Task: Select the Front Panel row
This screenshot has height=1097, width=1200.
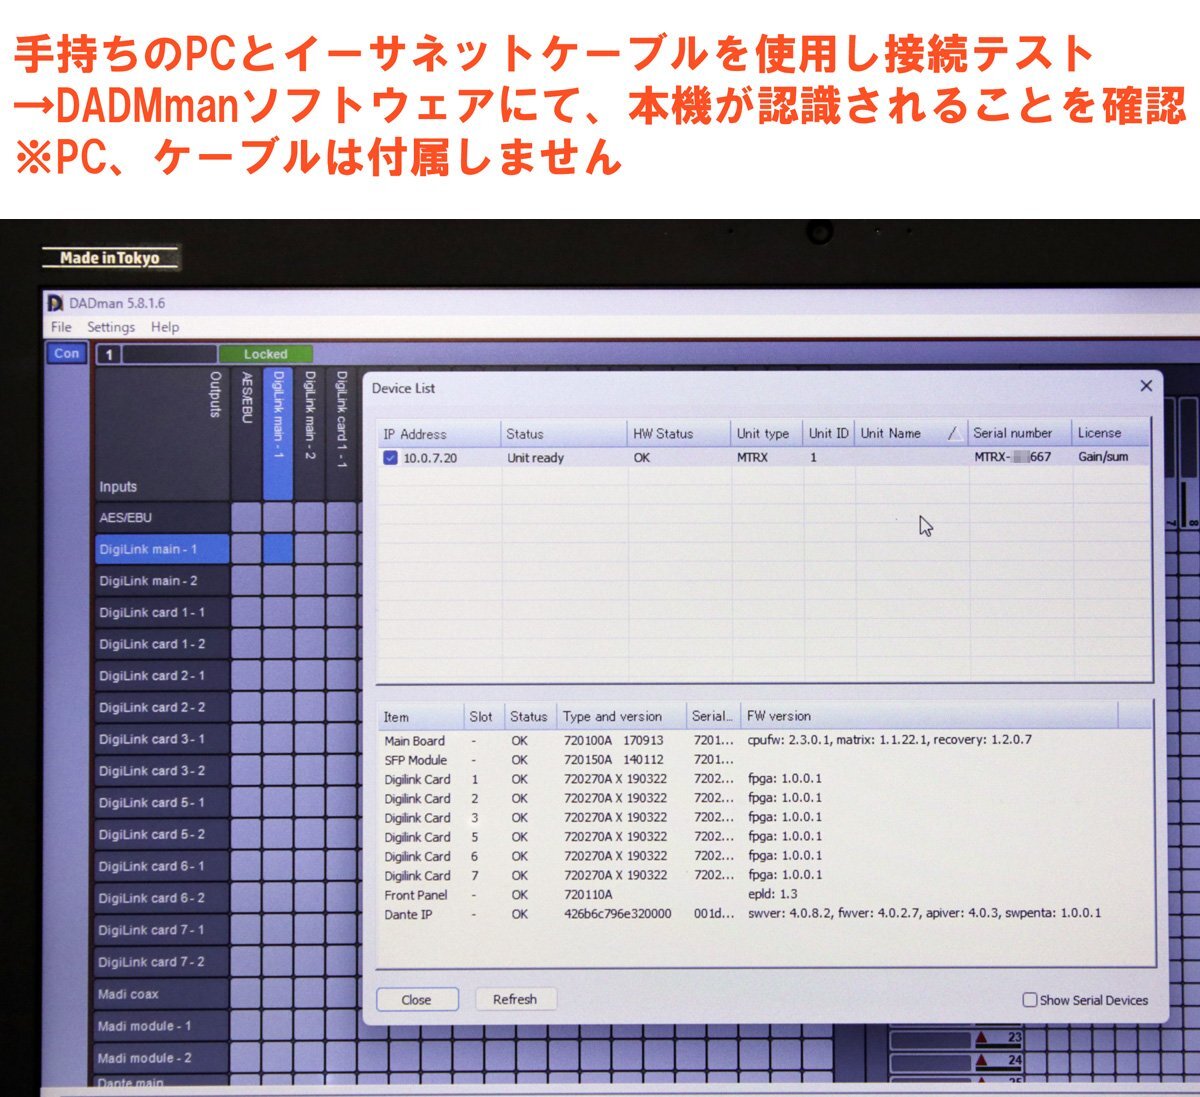Action: (765, 895)
